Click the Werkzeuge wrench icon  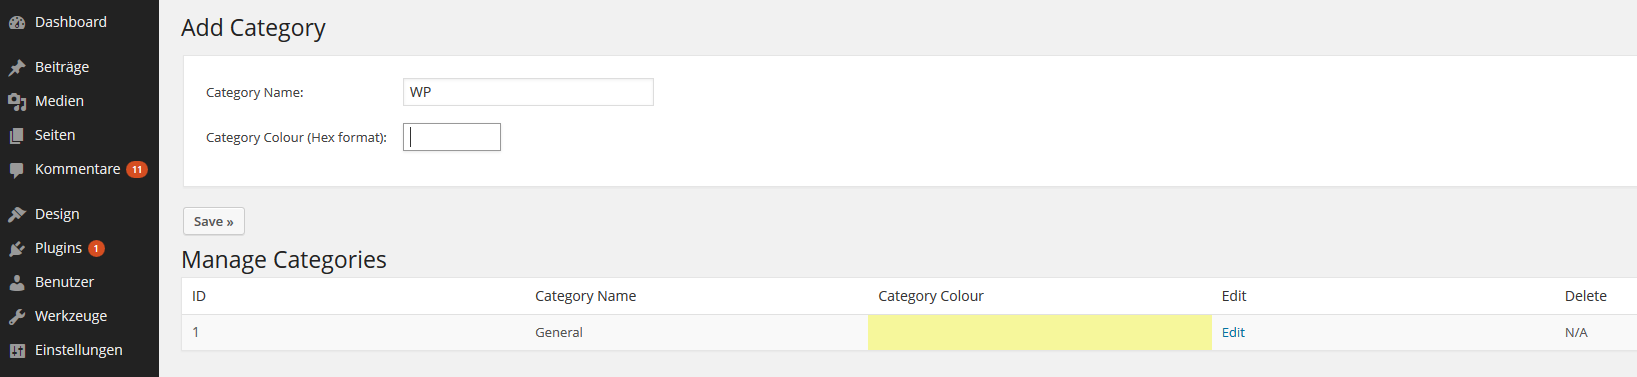pos(17,316)
